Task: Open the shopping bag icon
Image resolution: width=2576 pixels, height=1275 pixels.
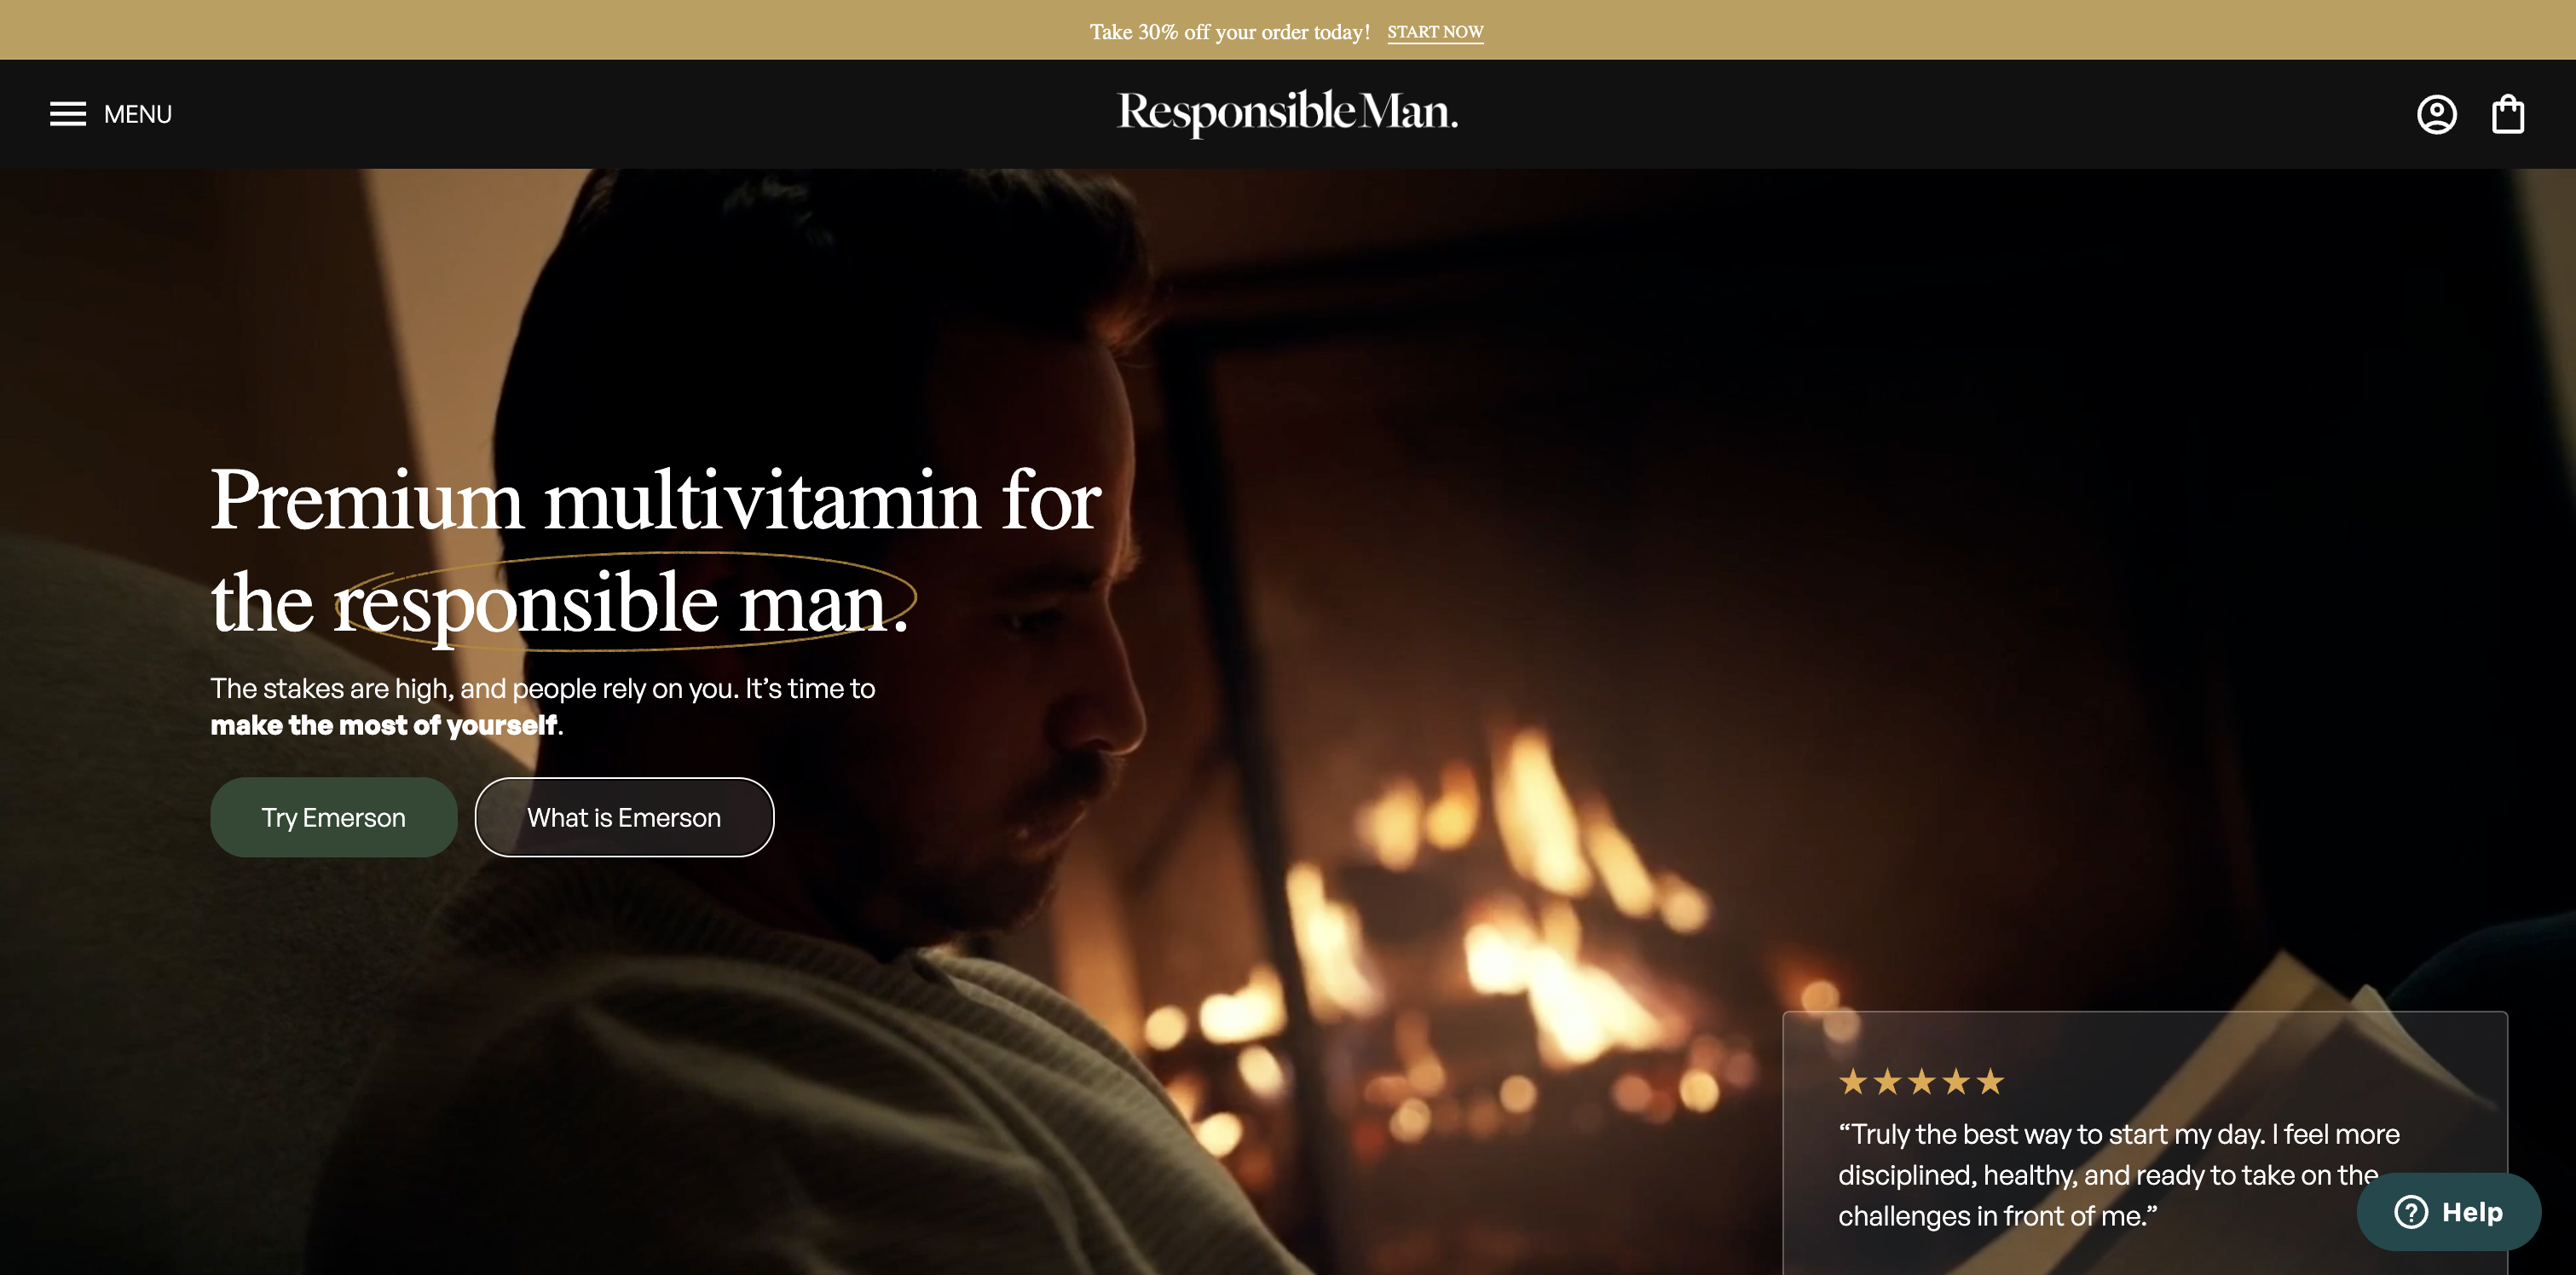Action: tap(2508, 114)
